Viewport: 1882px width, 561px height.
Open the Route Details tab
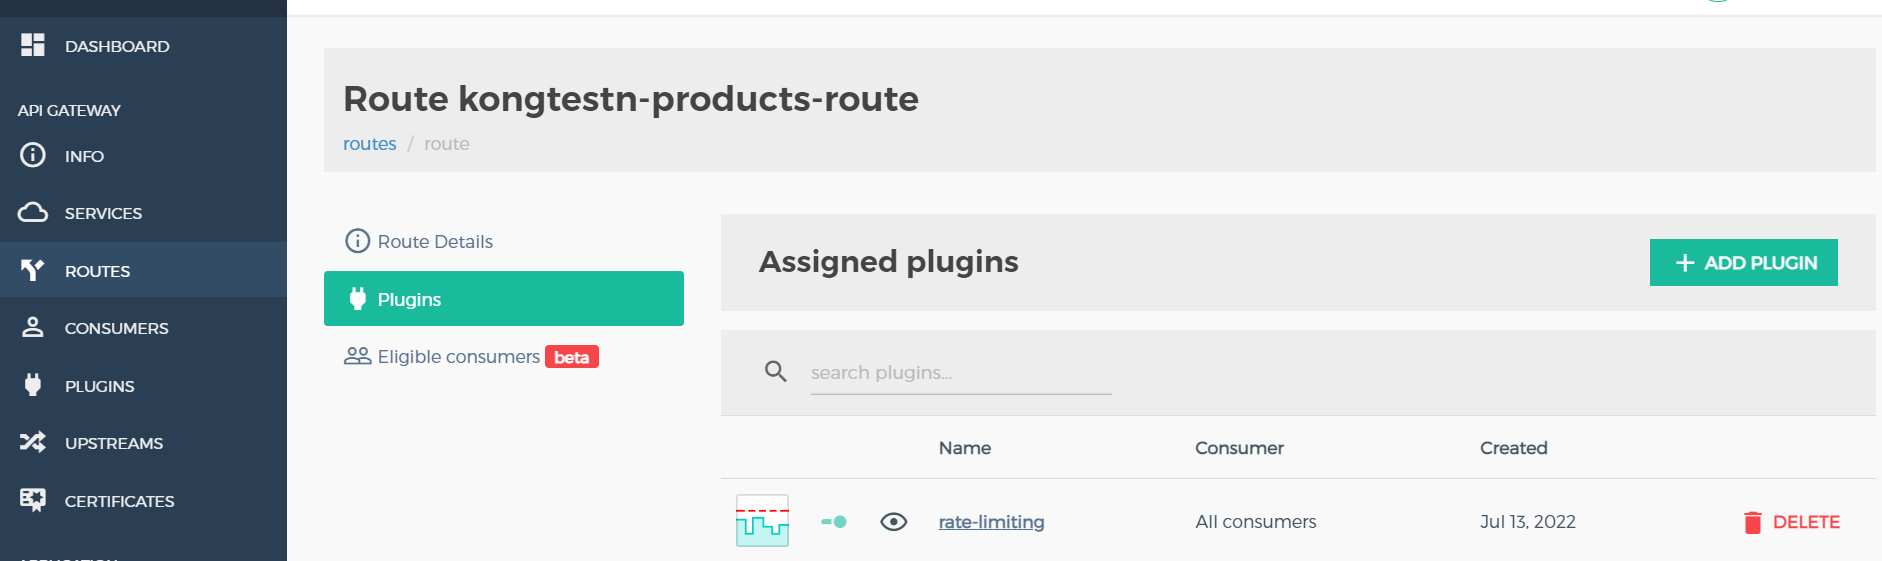[434, 241]
